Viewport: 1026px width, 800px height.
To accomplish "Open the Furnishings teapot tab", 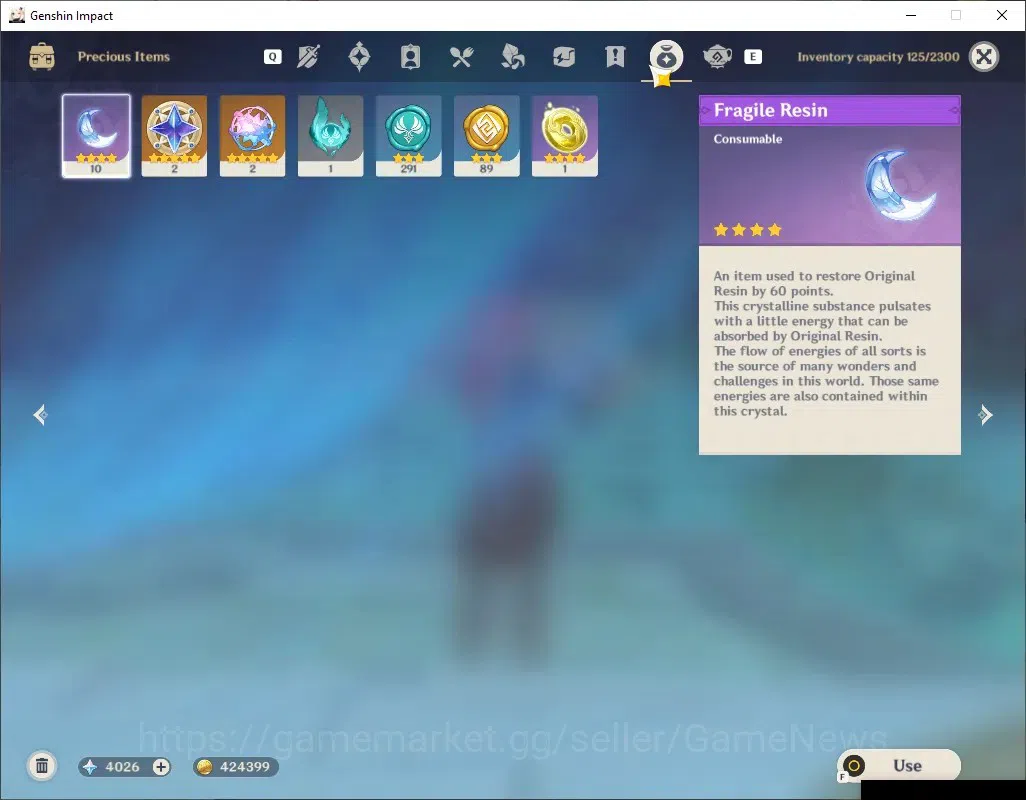I will (717, 57).
